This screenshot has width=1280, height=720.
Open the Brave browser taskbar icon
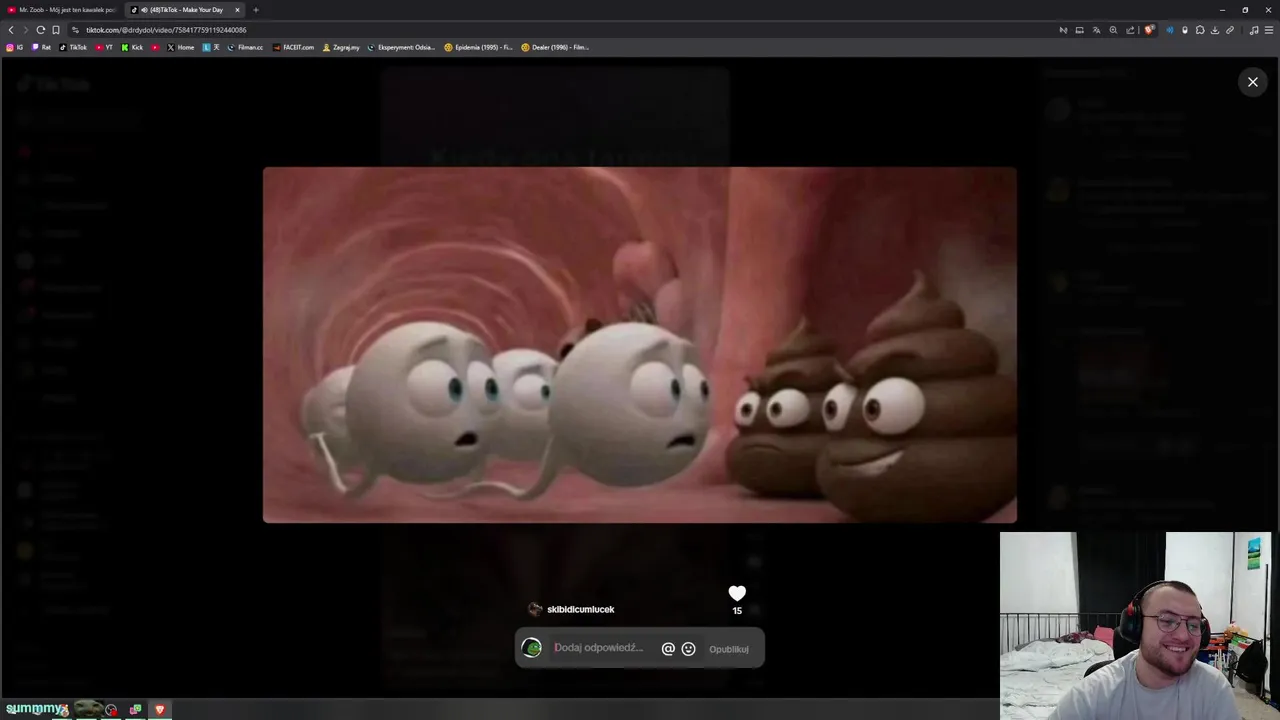(159, 709)
